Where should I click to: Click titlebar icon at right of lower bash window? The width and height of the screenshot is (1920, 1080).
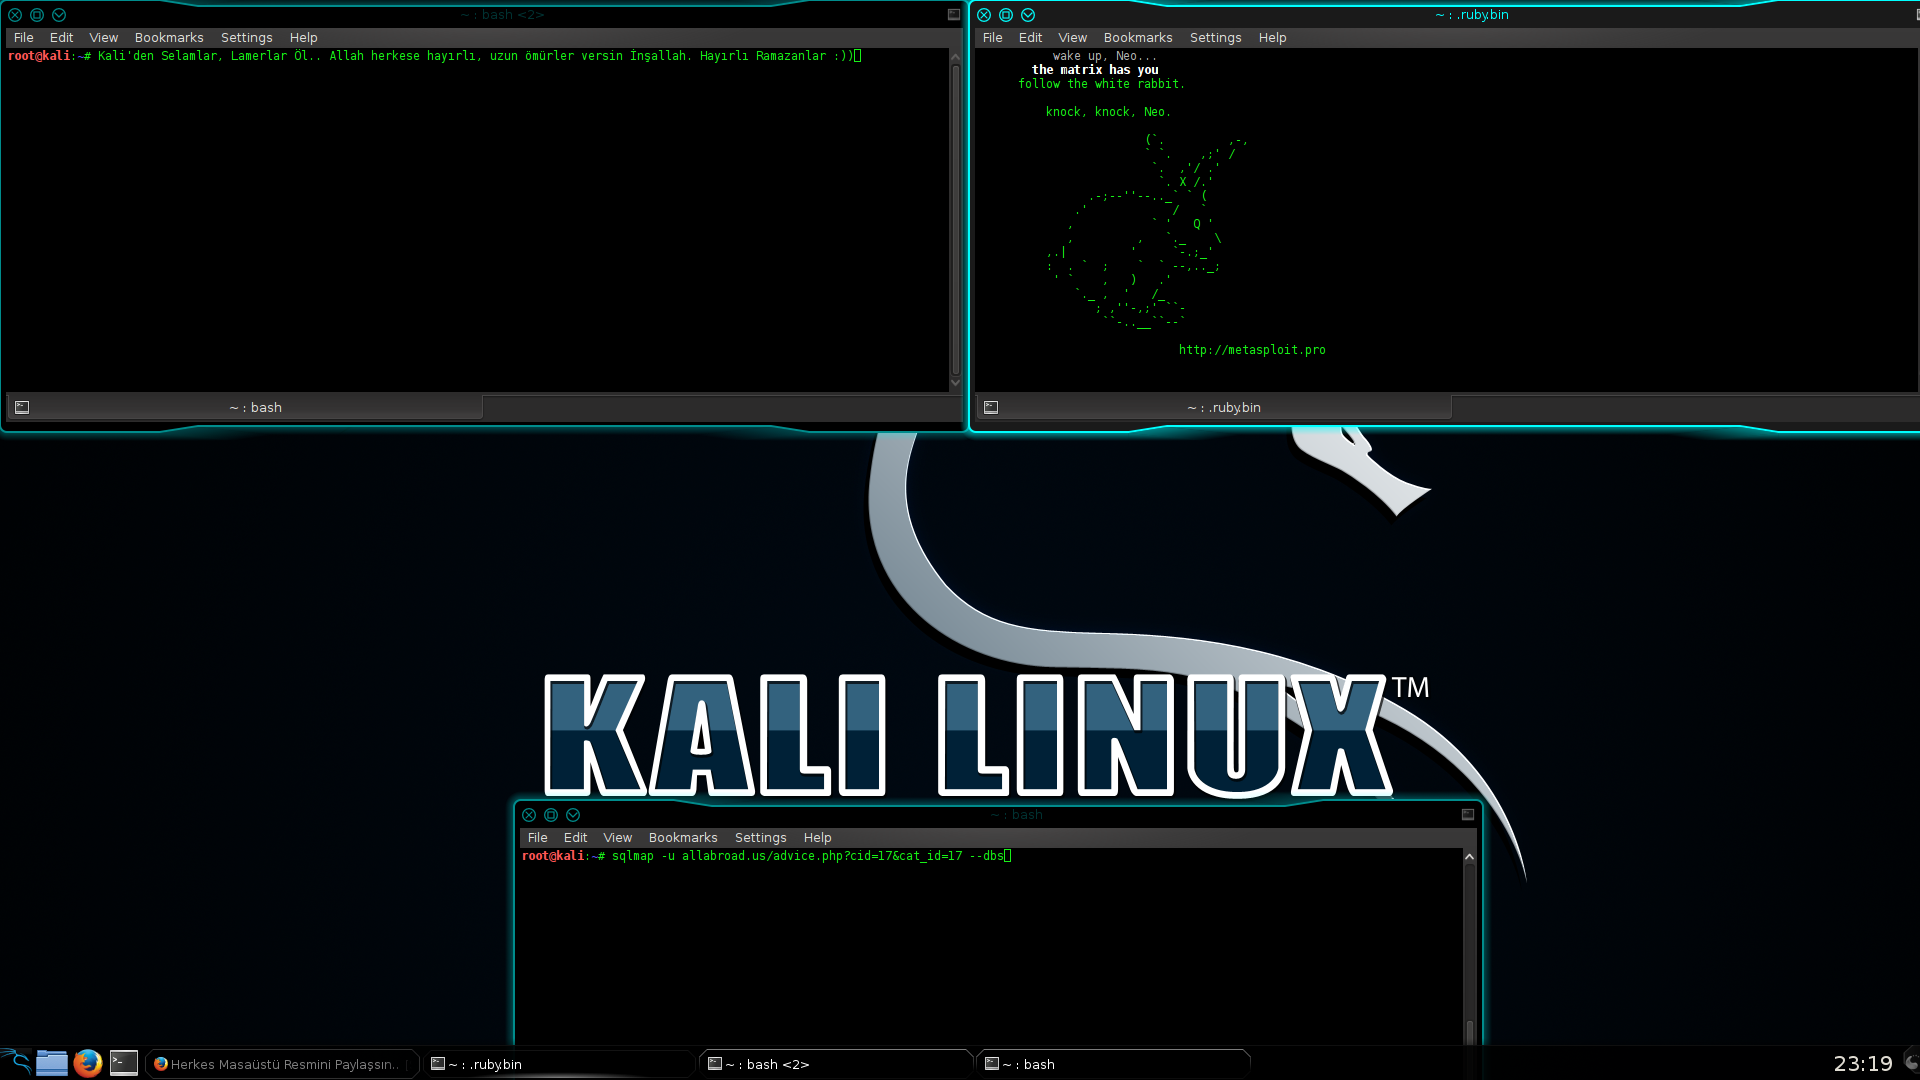tap(1468, 815)
